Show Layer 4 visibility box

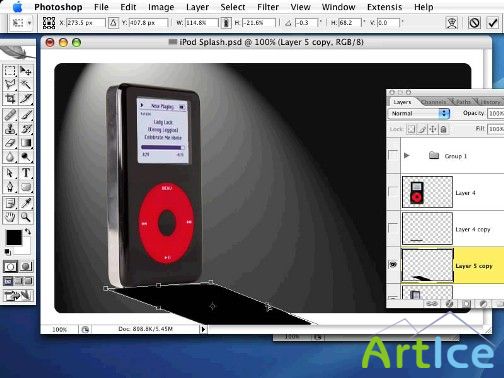click(393, 192)
